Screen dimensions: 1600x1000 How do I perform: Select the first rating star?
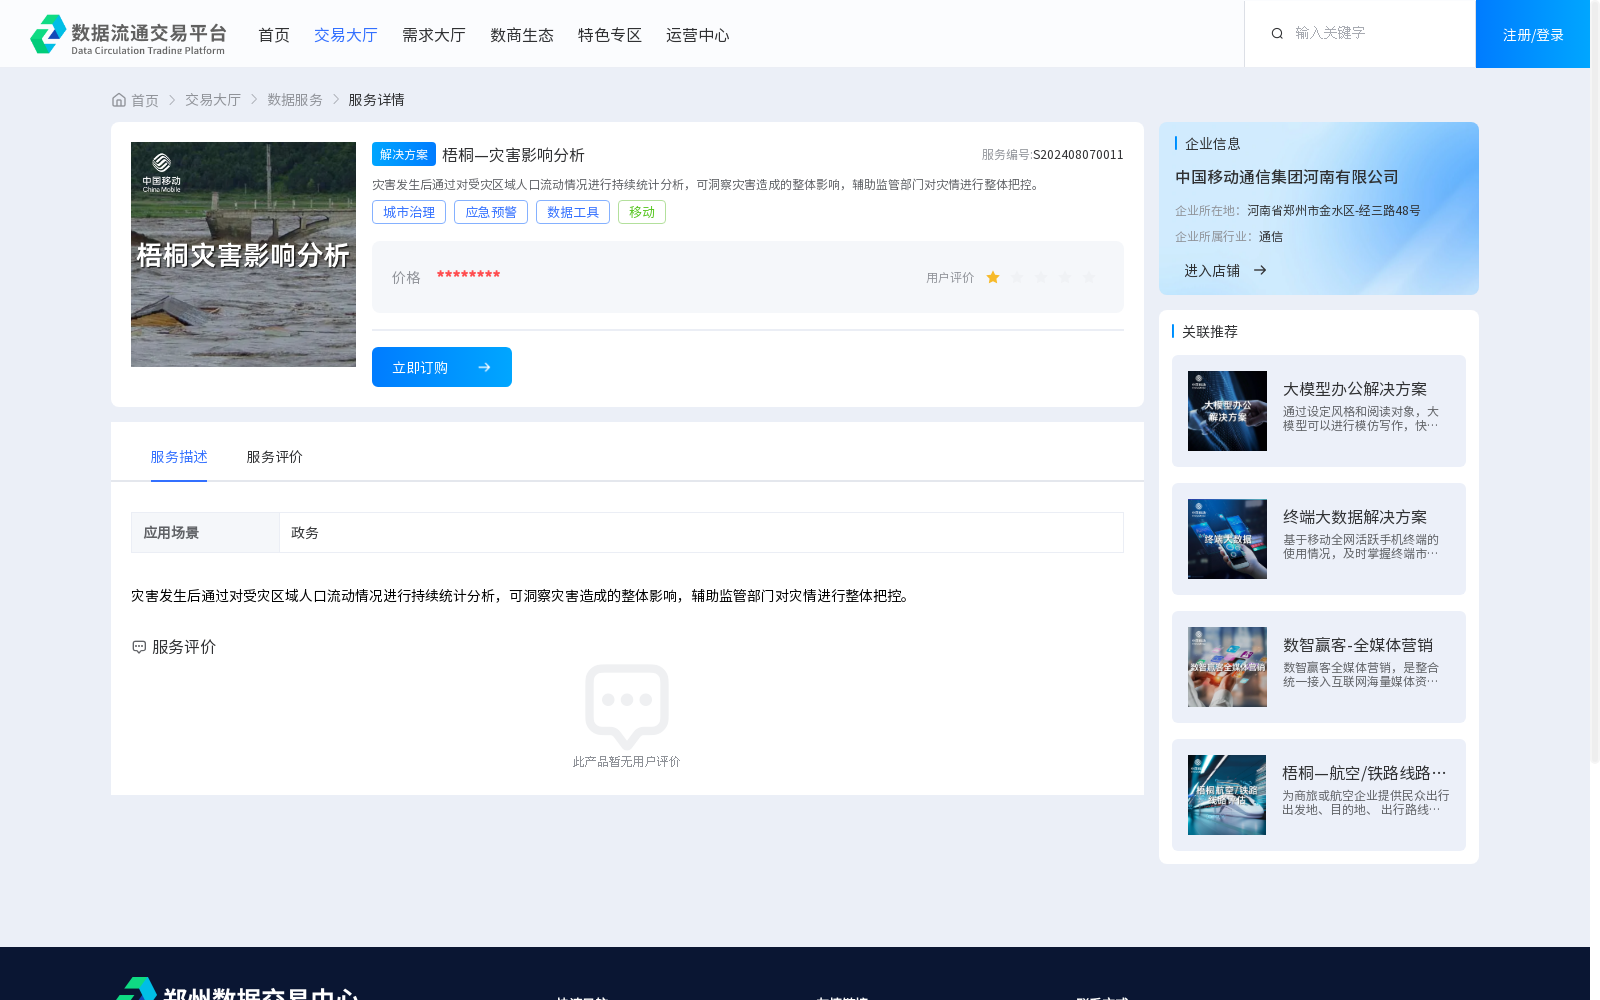pyautogui.click(x=993, y=278)
